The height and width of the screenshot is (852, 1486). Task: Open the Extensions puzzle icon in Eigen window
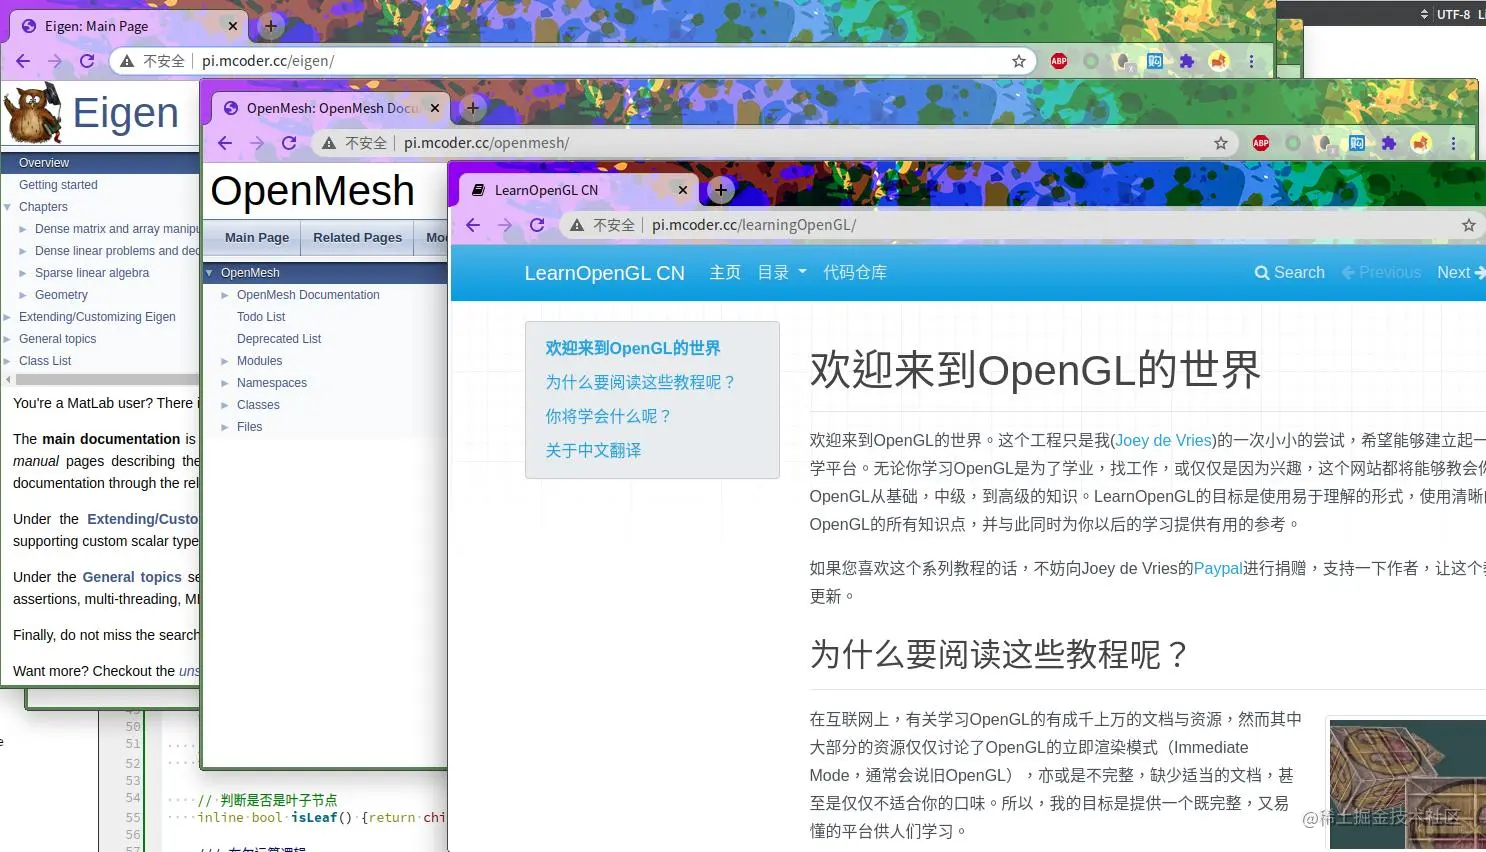tap(1187, 61)
